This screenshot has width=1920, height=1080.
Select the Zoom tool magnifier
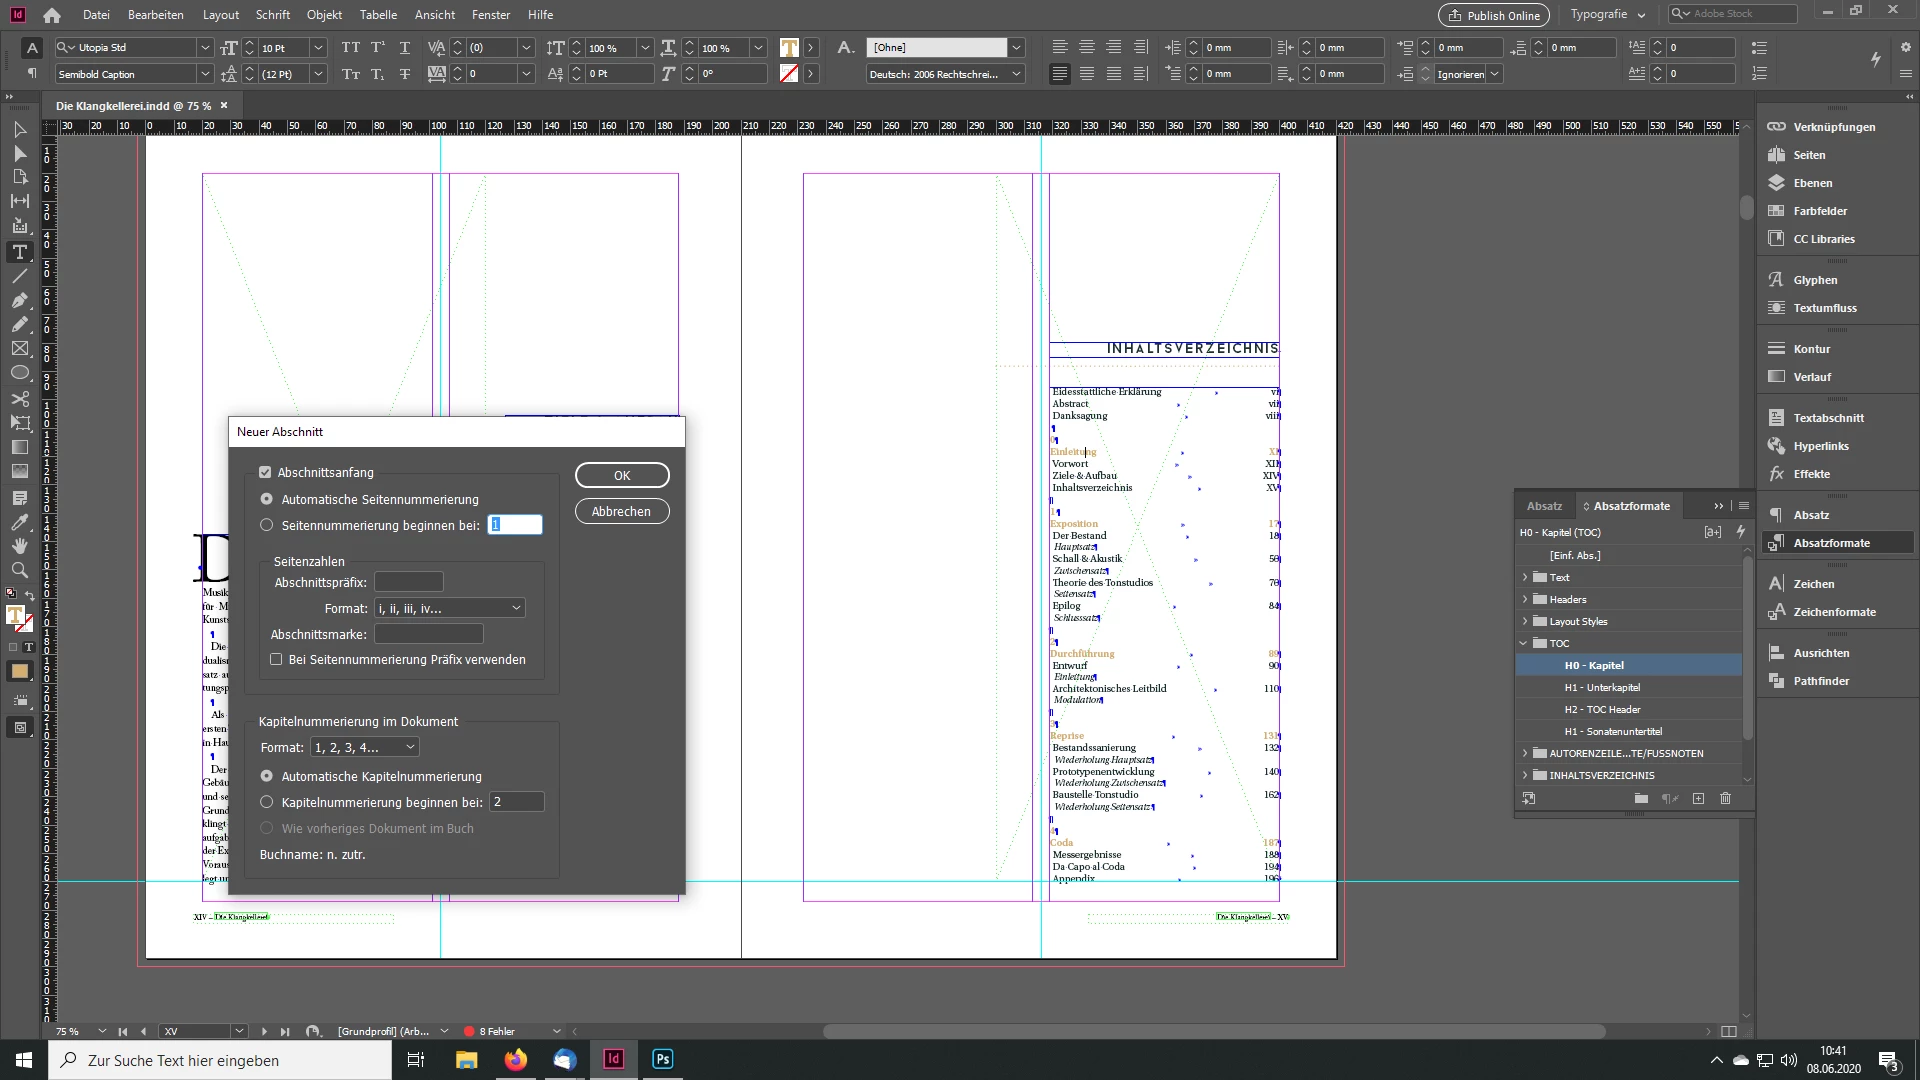coord(19,570)
